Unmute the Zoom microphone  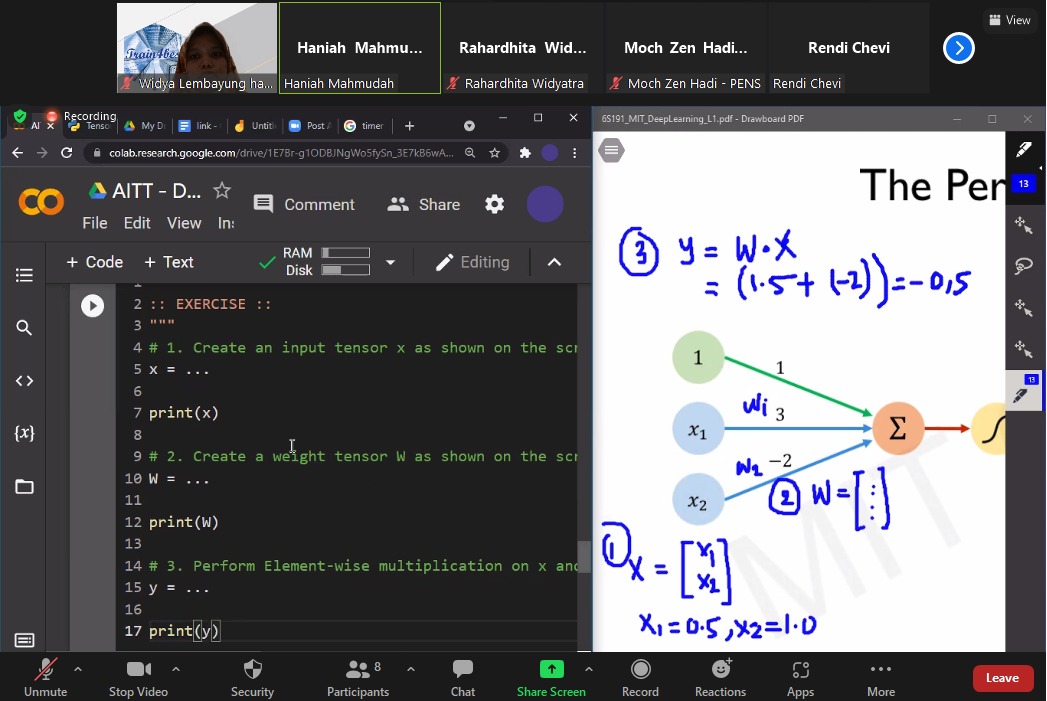point(45,678)
